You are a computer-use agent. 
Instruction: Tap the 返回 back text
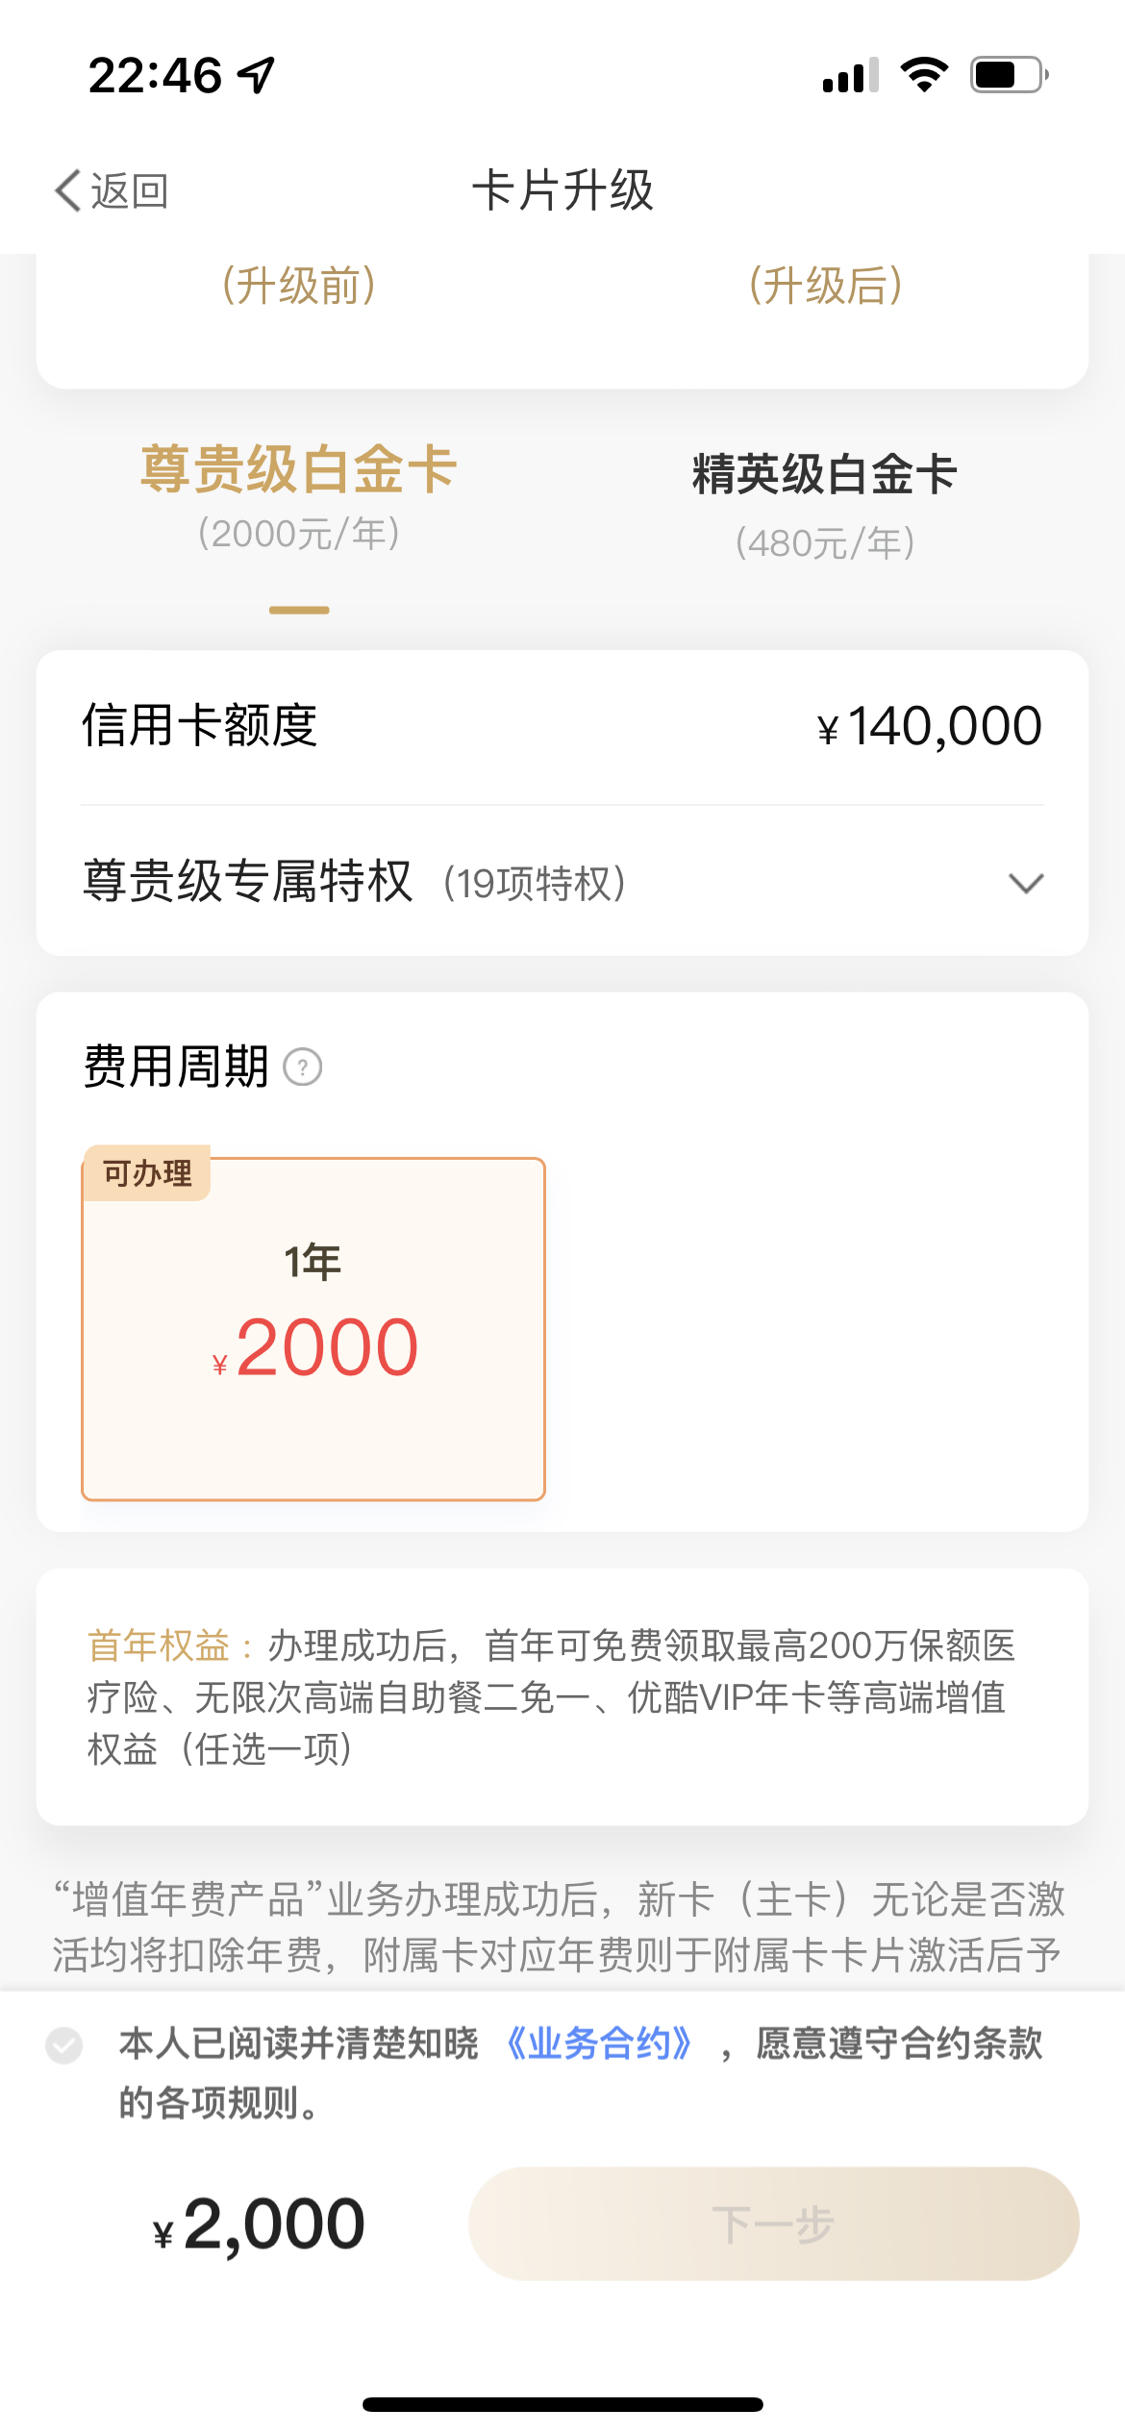(129, 191)
